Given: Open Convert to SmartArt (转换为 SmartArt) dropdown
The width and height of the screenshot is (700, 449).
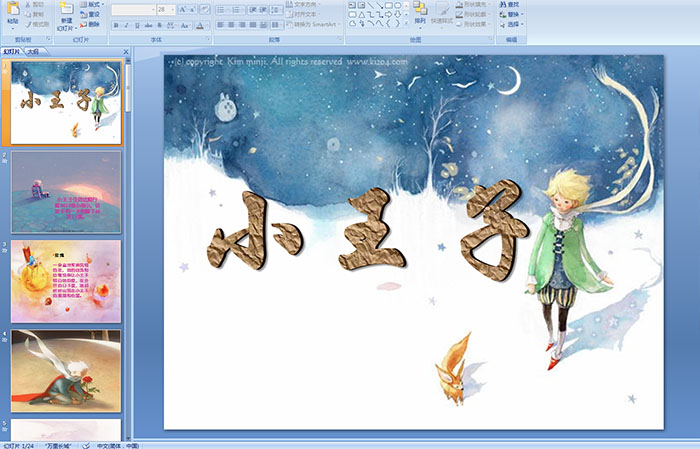Looking at the screenshot, I should pyautogui.click(x=314, y=24).
